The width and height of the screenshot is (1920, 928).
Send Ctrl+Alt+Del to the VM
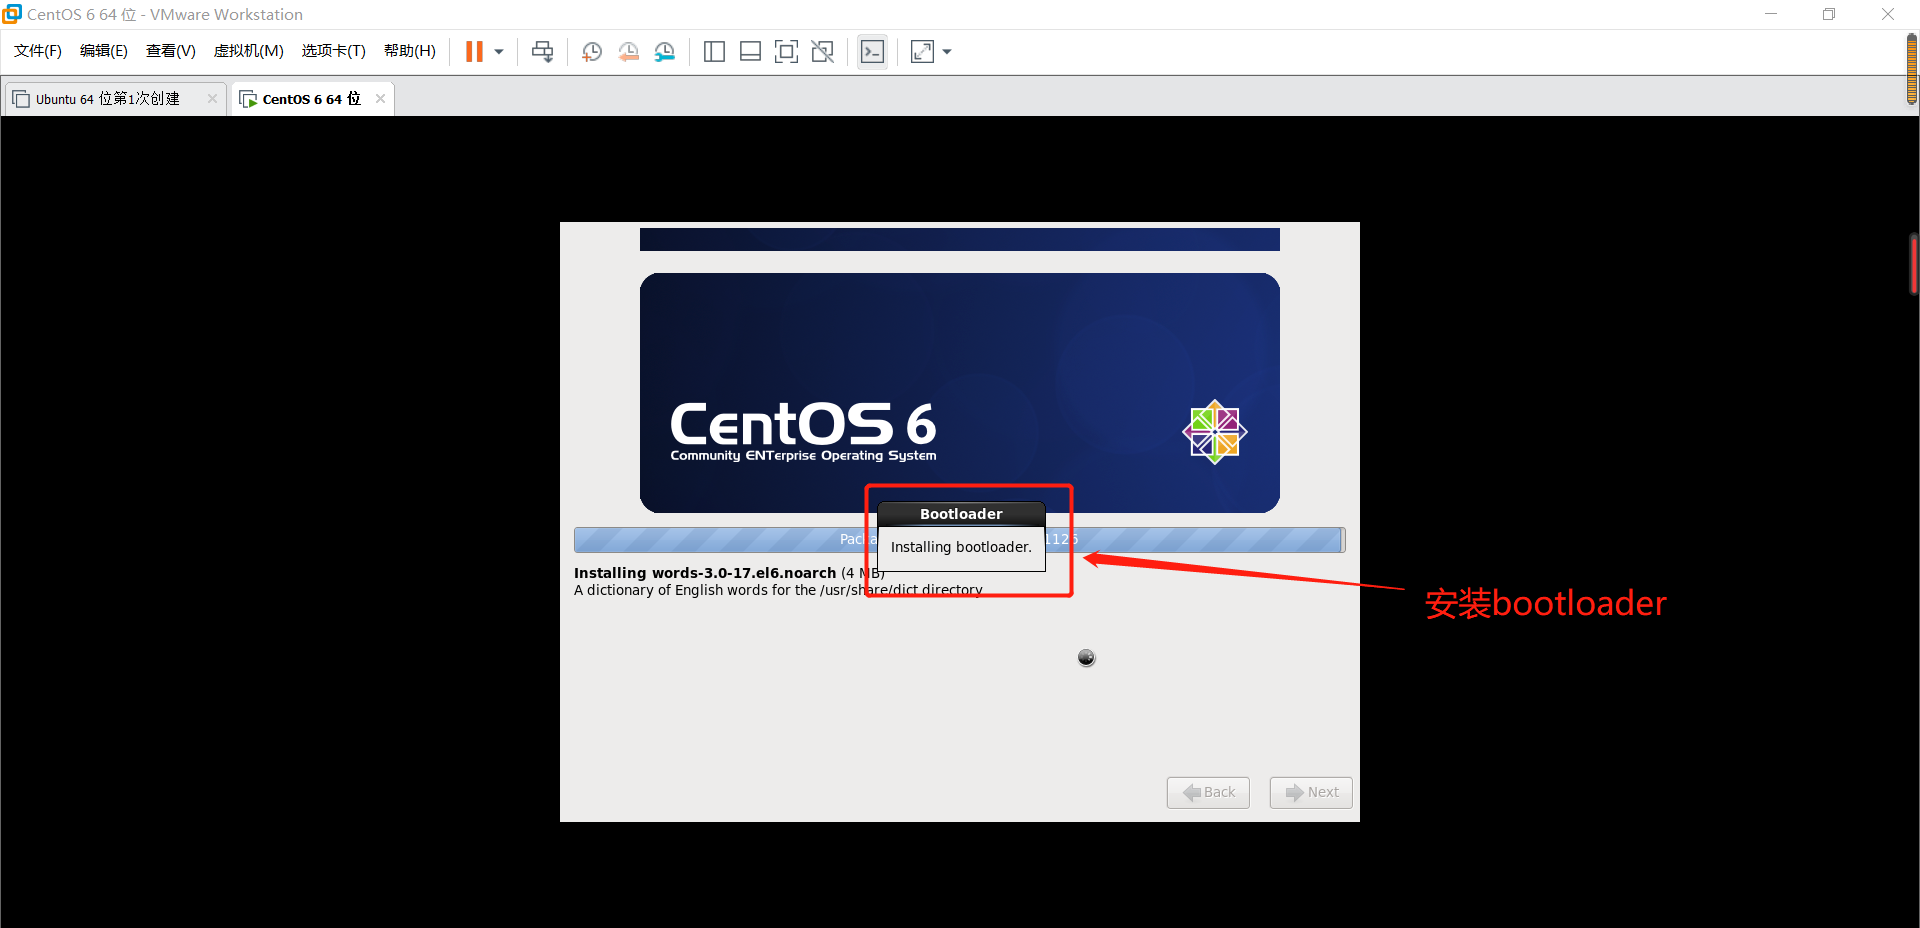pos(542,52)
